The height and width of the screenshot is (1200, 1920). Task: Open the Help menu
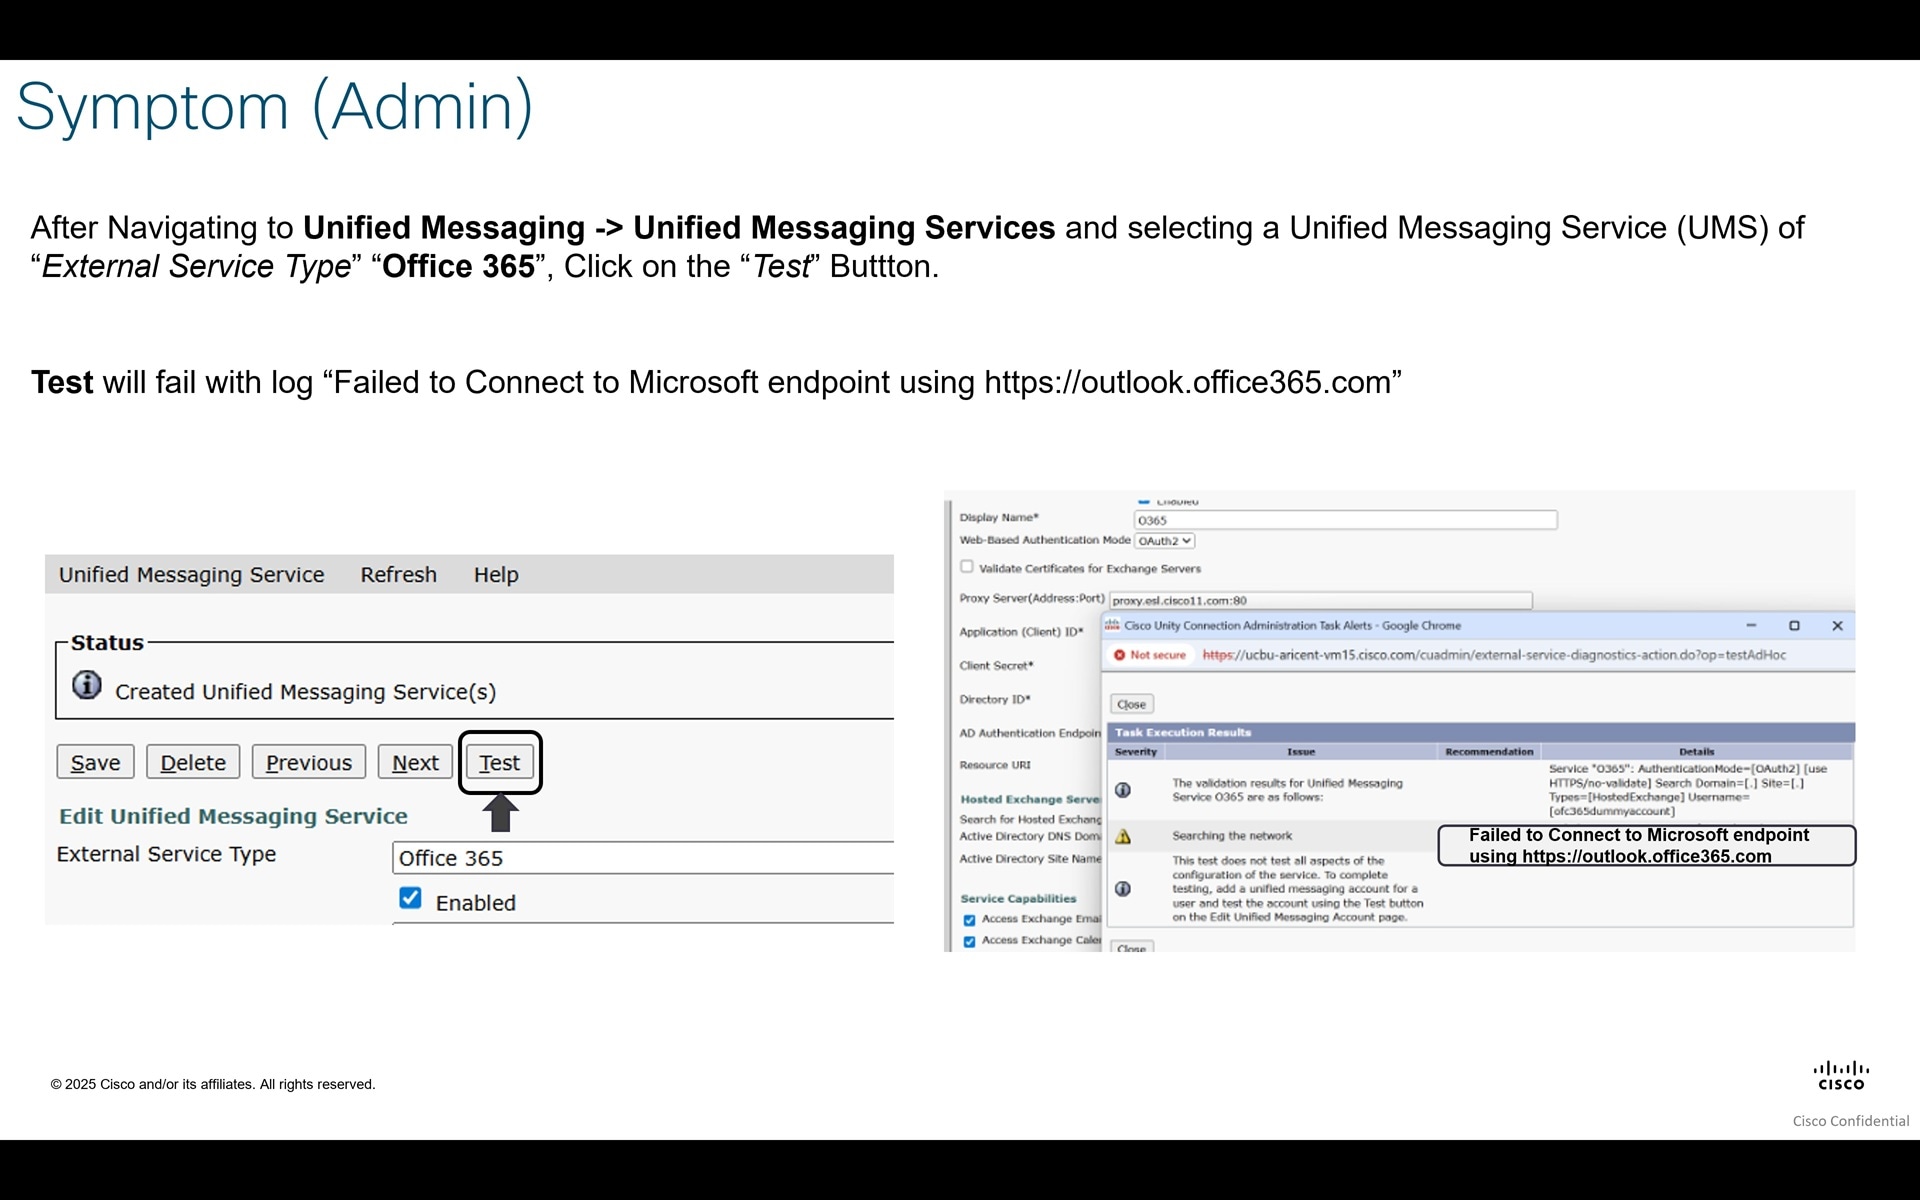(x=495, y=575)
